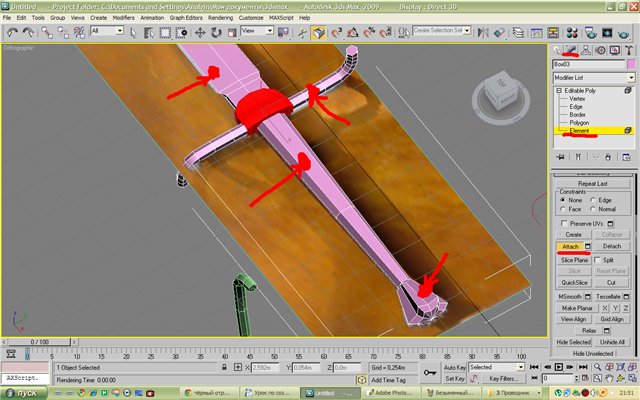Screen dimensions: 640x400
Task: Toggle the Auto Key button
Action: (x=455, y=367)
